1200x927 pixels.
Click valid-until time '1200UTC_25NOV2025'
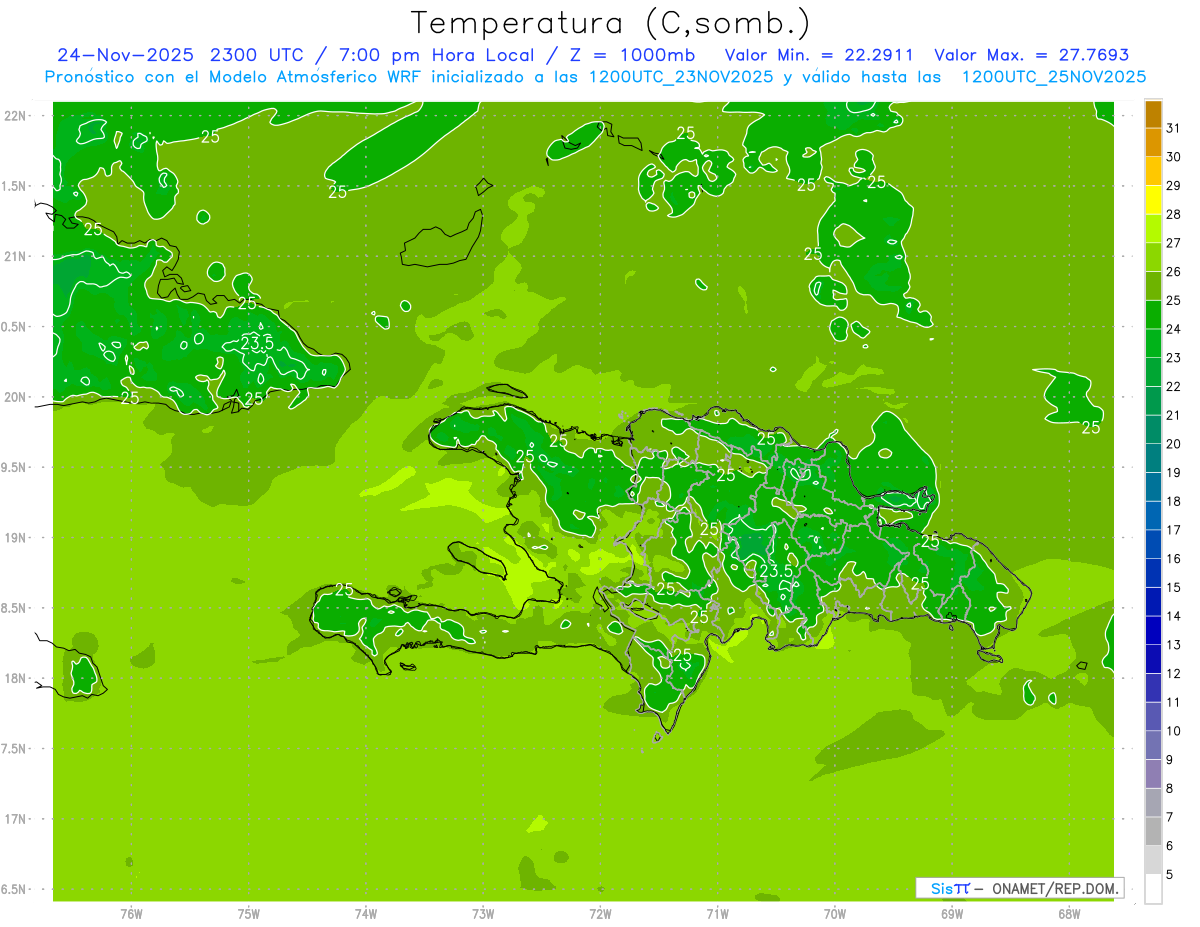[1053, 77]
